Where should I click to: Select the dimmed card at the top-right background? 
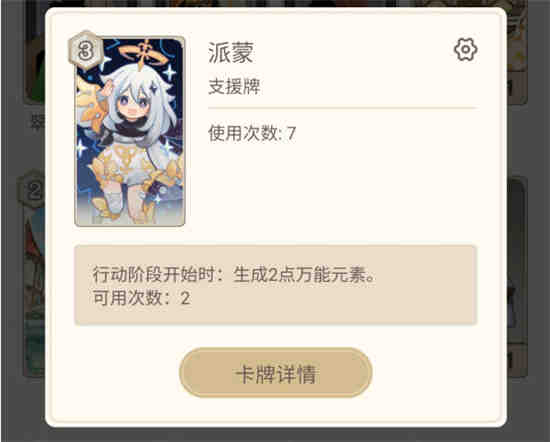point(517,53)
